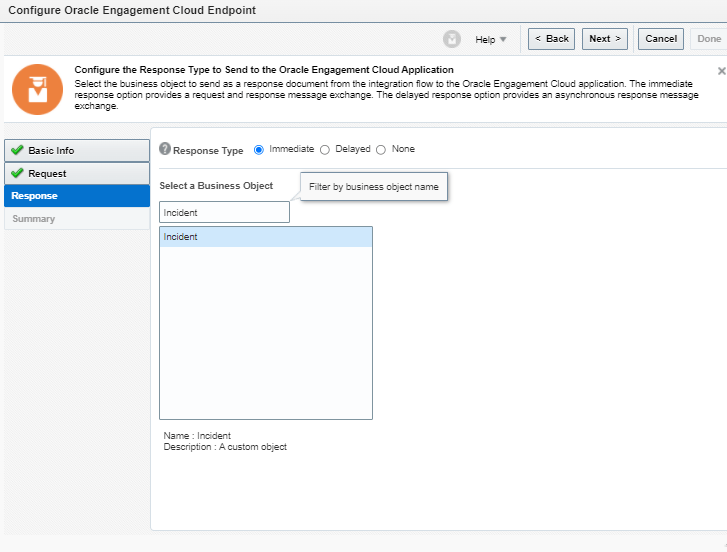Choose the Delayed response type
727x552 pixels.
coord(324,150)
